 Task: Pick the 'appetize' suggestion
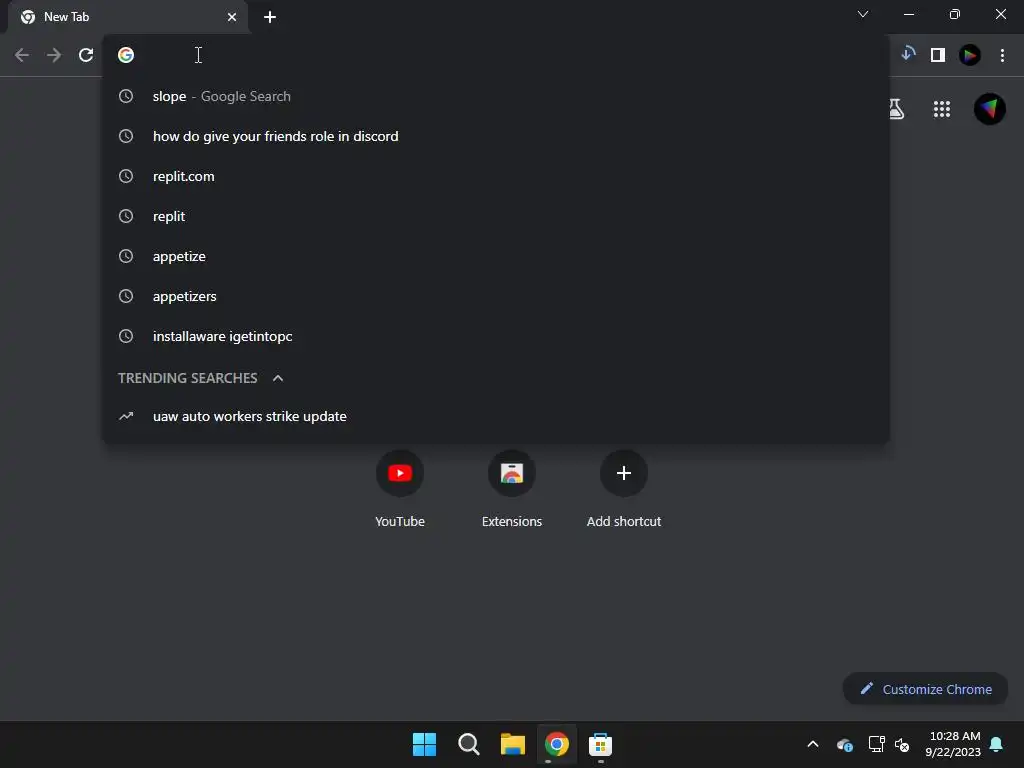click(x=496, y=256)
